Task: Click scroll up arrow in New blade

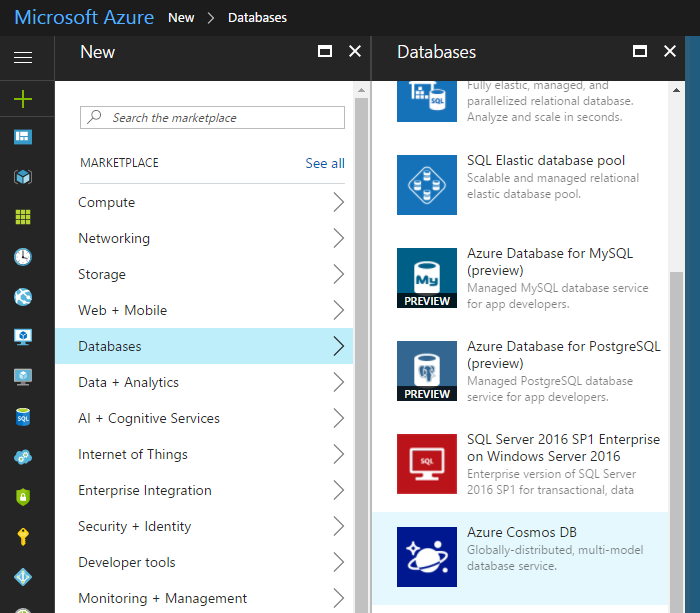Action: (x=361, y=90)
